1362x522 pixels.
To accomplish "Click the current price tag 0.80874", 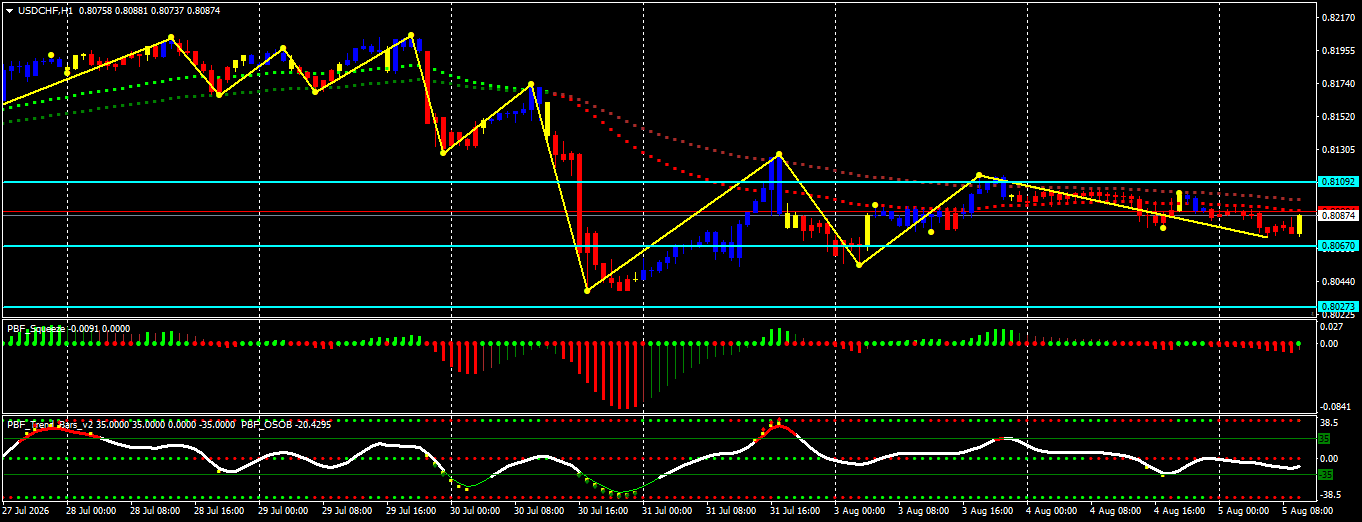I will pos(1337,215).
